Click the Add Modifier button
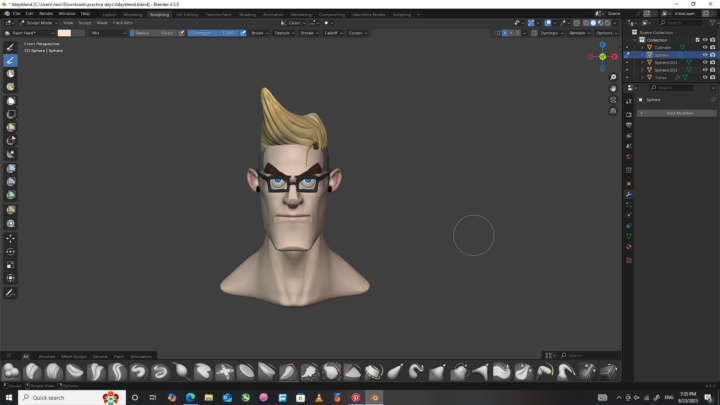Screen dimensions: 720x405 pos(676,113)
